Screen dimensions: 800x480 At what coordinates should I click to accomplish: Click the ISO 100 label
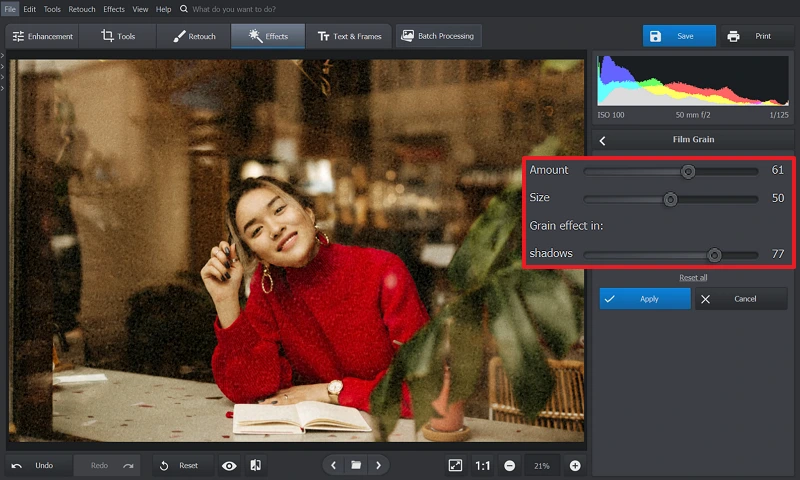[611, 115]
